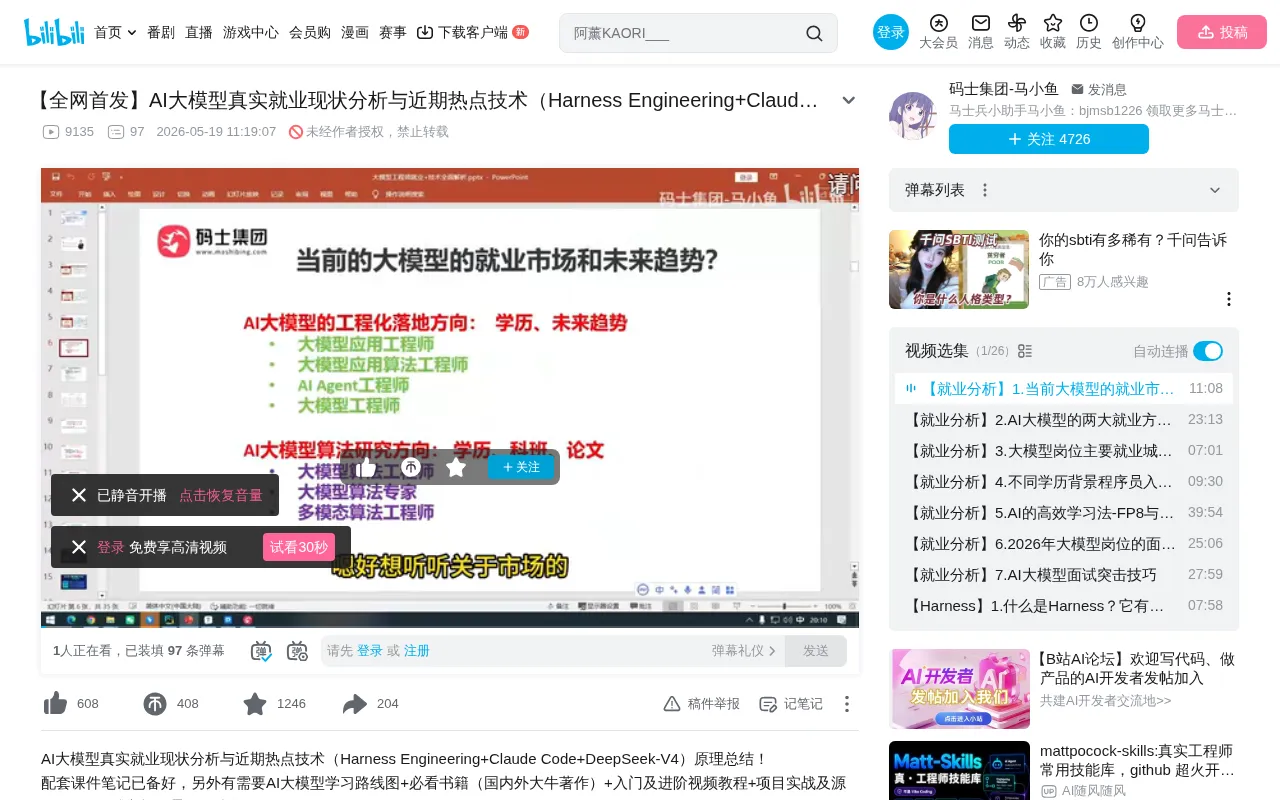Expand 弹幕列表 panel chevron

[1215, 190]
